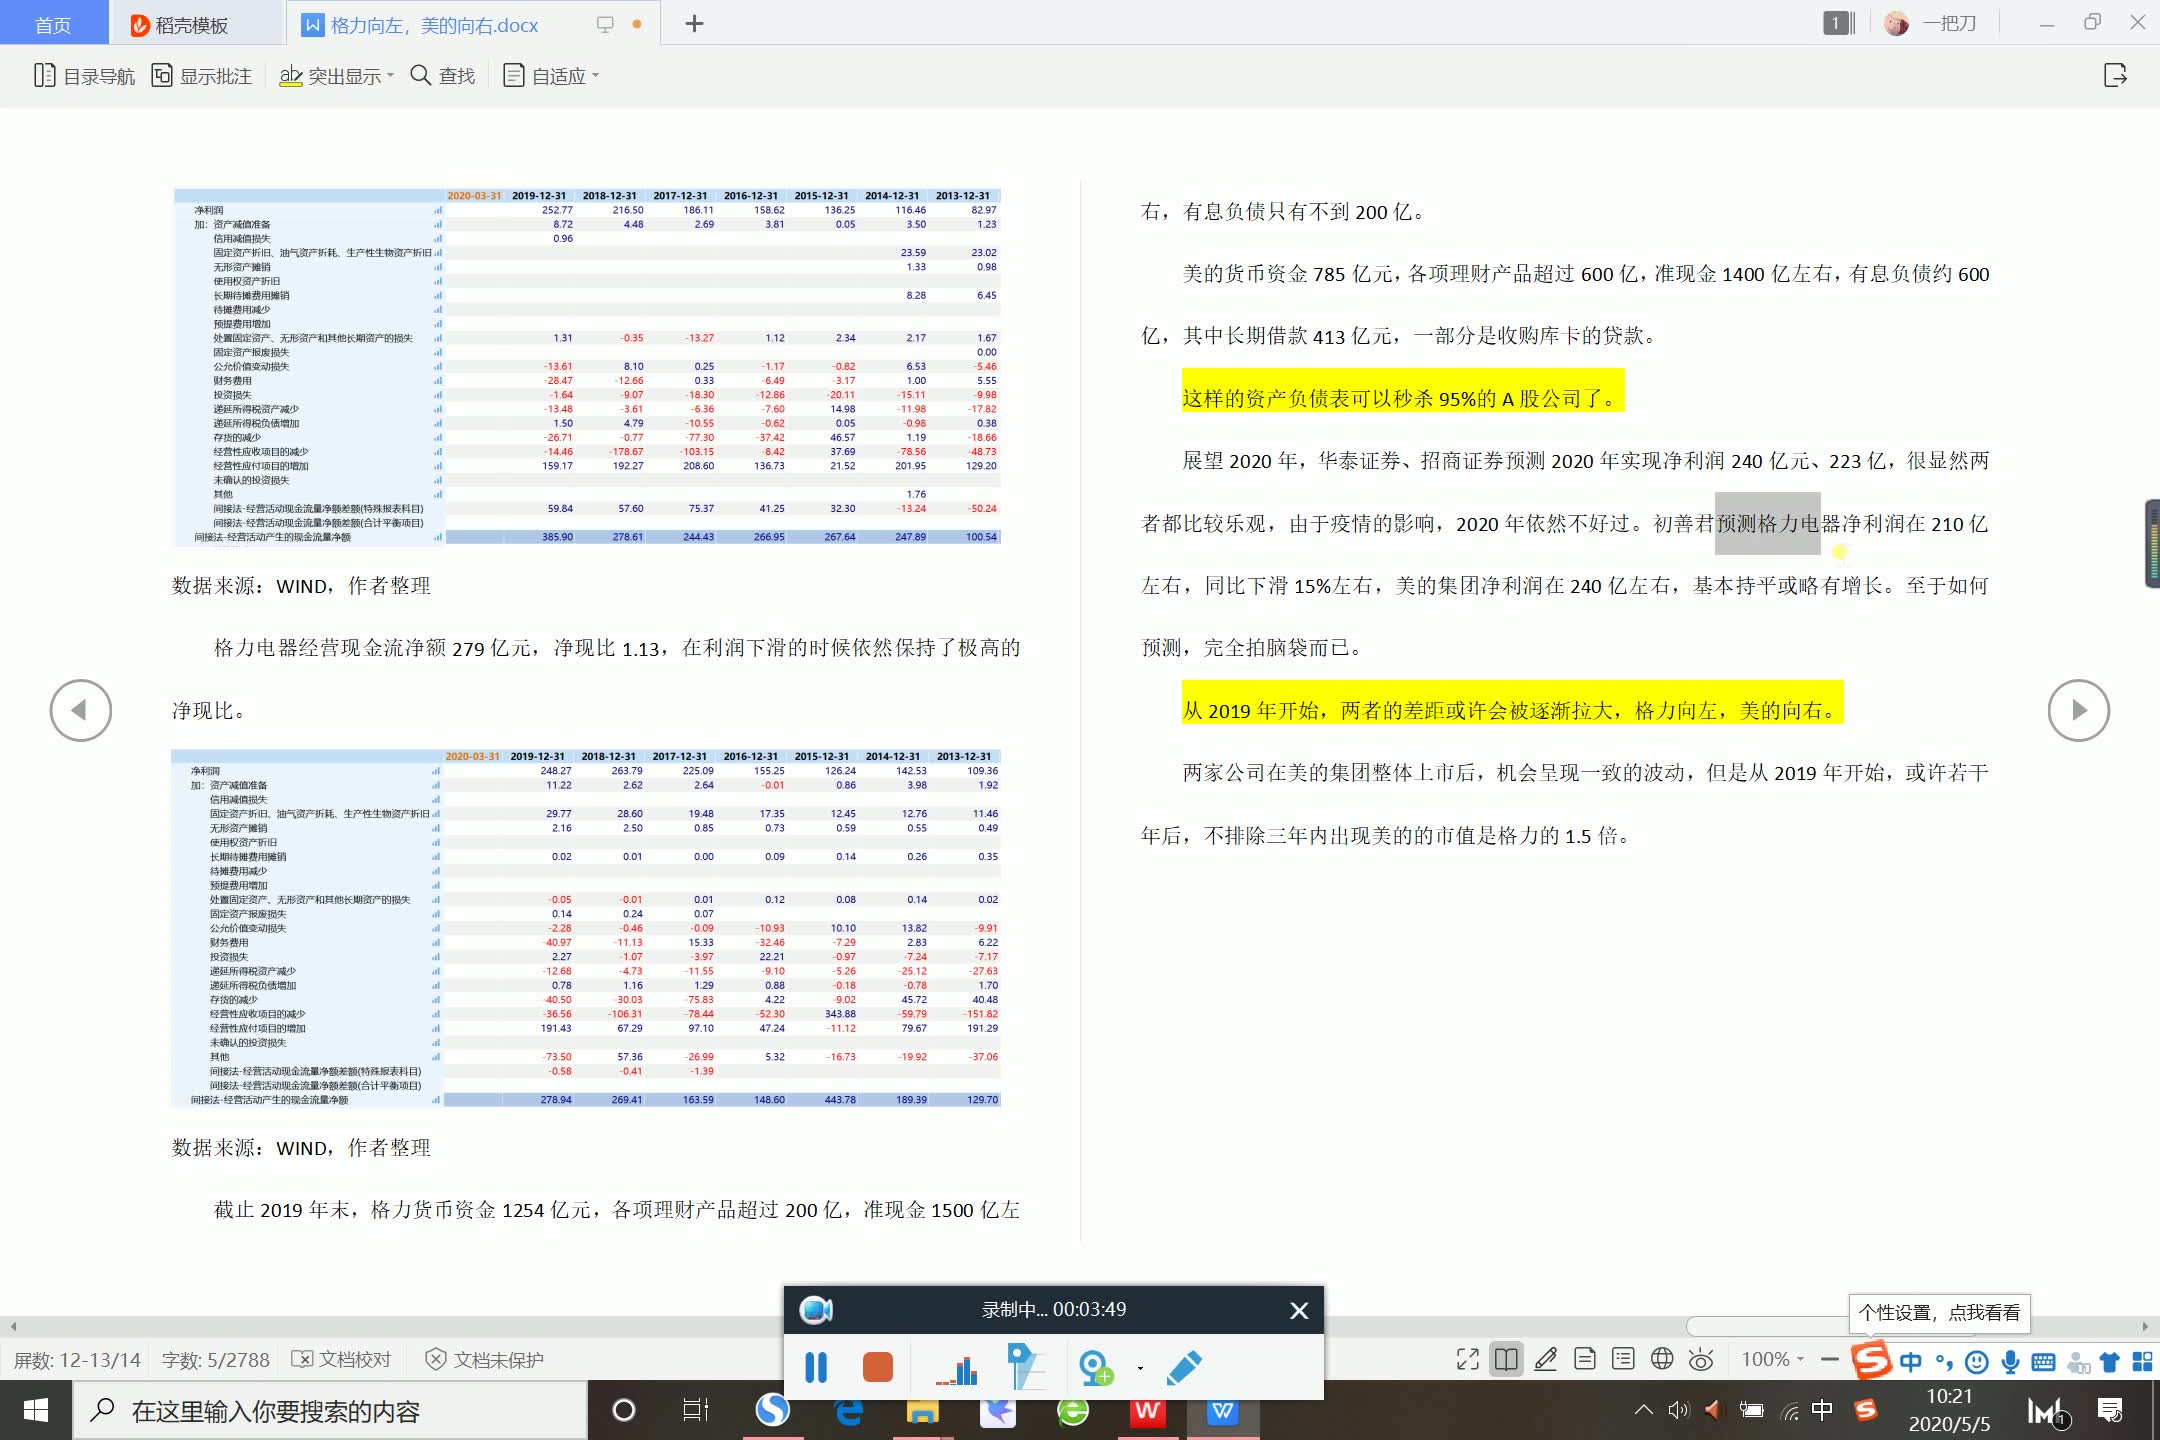Open the Sogou emoji smiley icon
This screenshot has height=1440, width=2160.
pyautogui.click(x=1977, y=1361)
